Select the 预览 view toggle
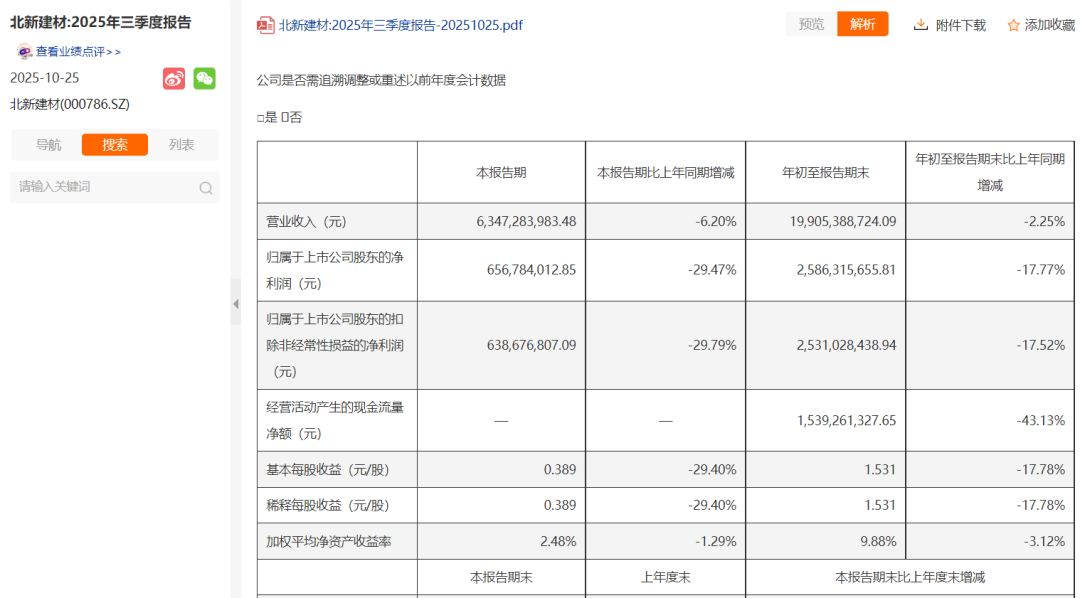The height and width of the screenshot is (598, 1080). pos(811,24)
